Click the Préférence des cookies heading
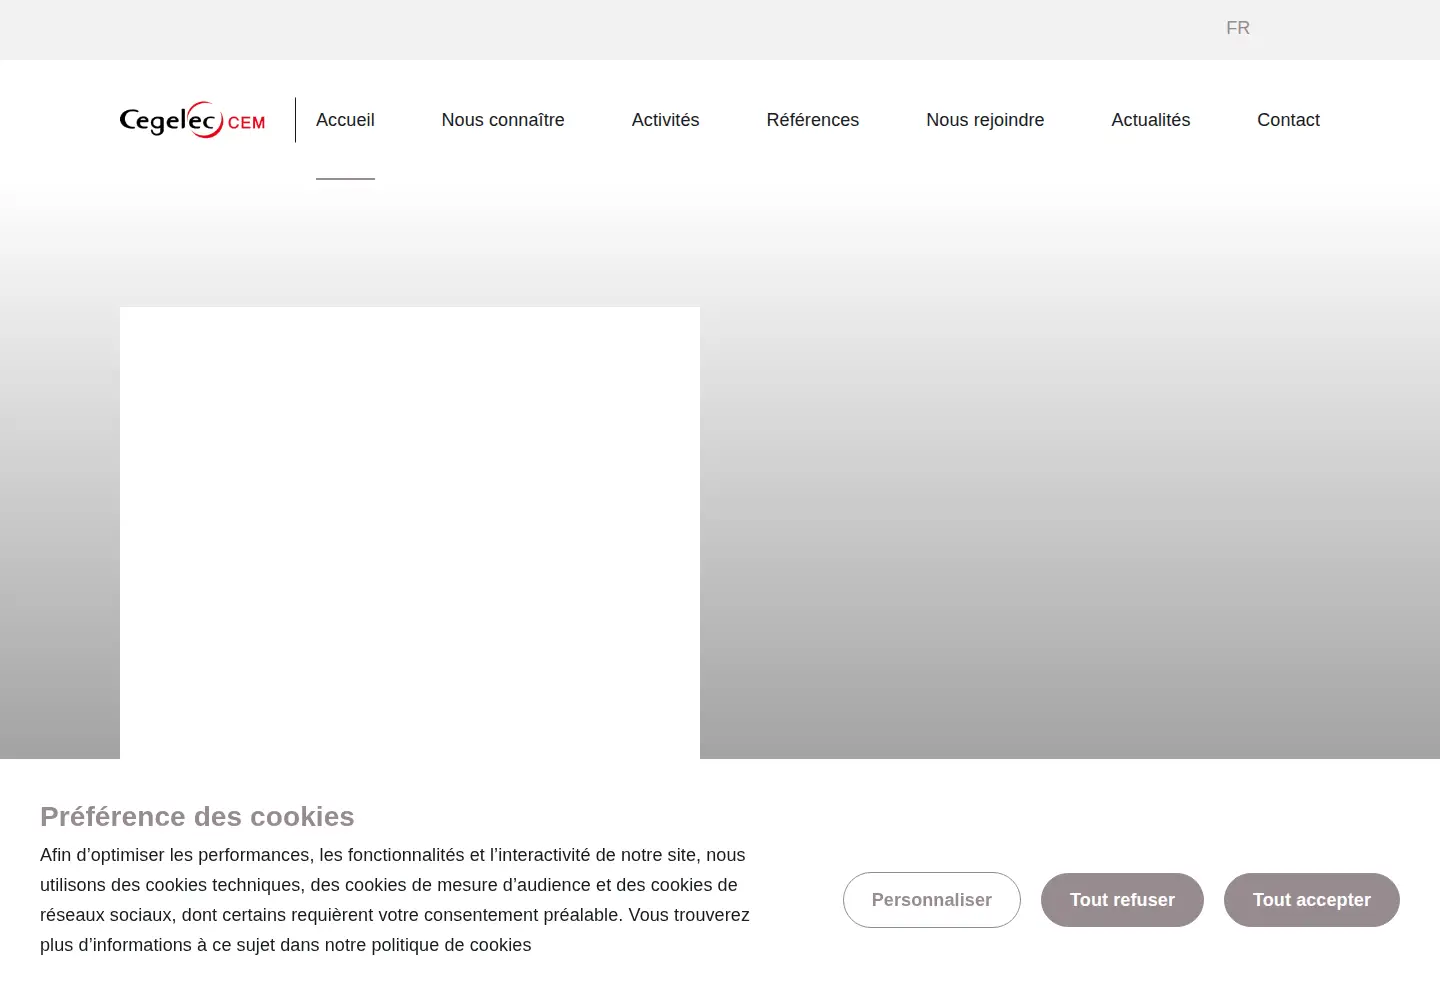 [197, 817]
